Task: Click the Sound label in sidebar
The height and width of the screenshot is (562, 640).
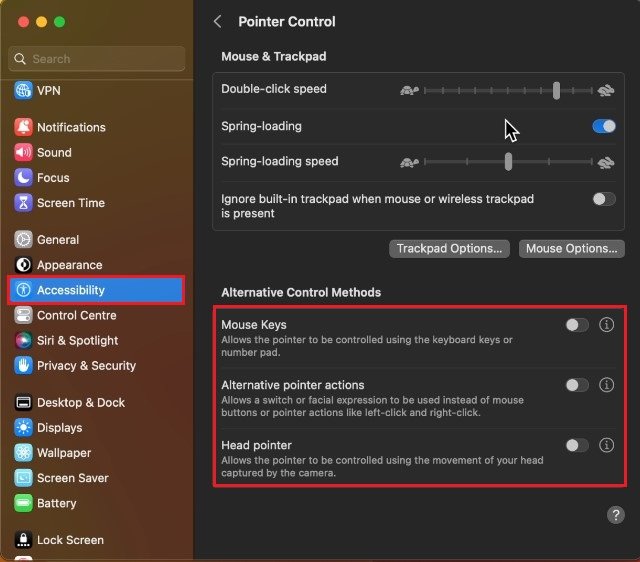Action: (54, 153)
